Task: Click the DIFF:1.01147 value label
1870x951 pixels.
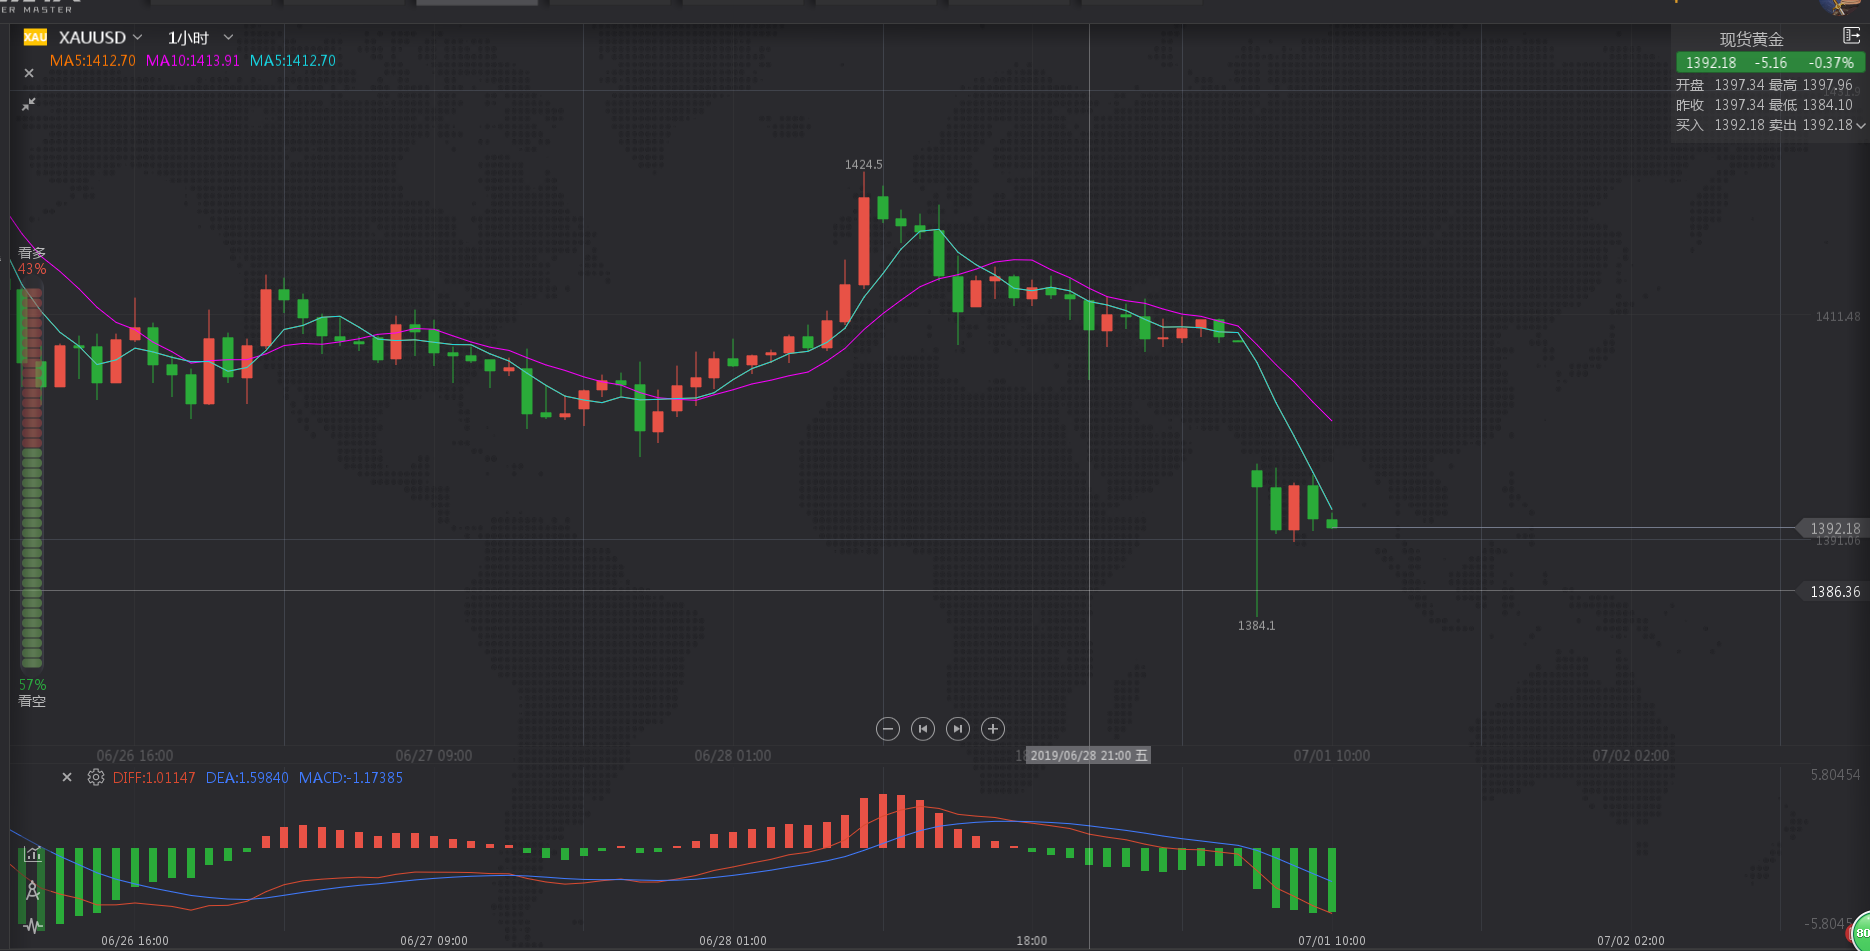Action: click(x=154, y=778)
